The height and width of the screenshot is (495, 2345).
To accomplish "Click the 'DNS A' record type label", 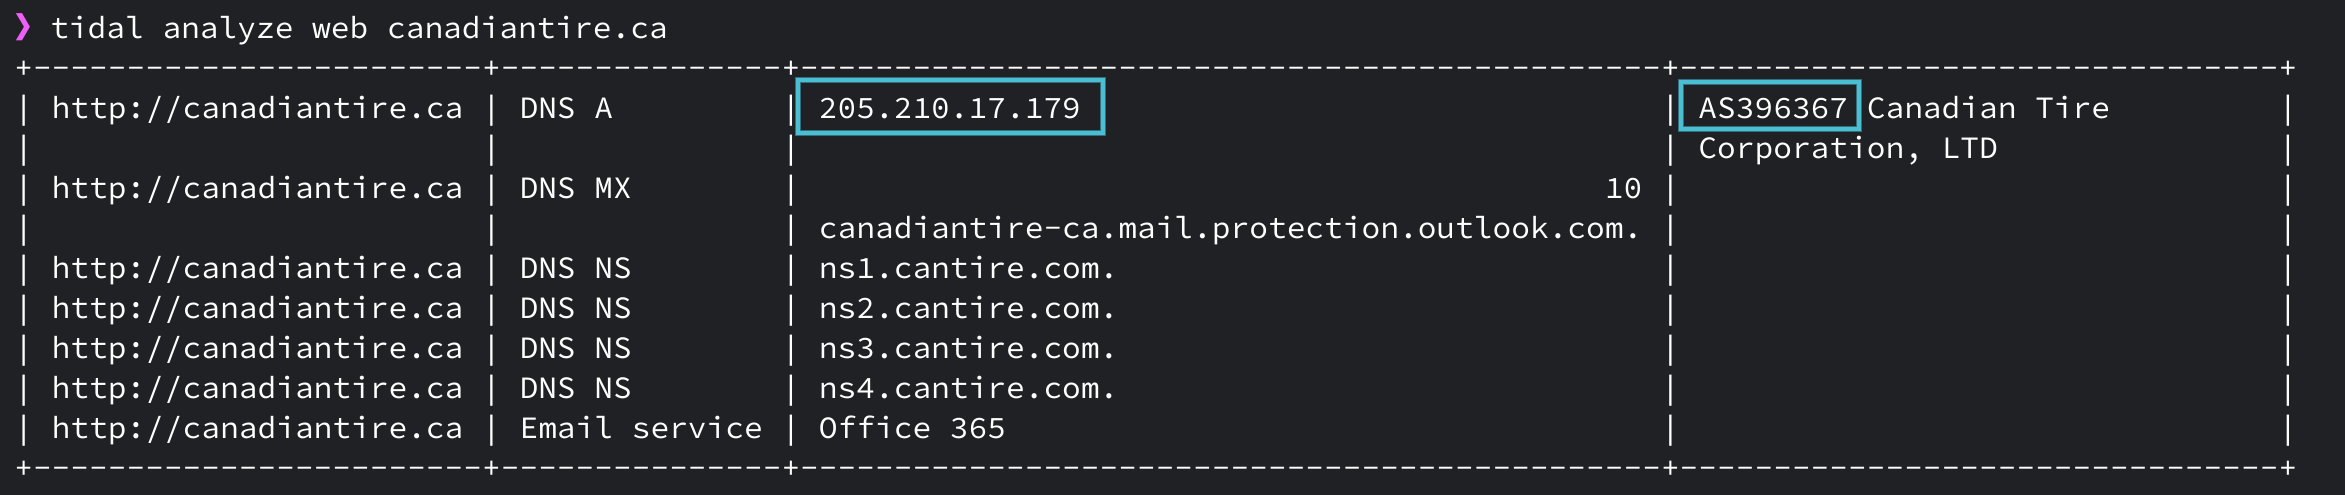I will point(565,108).
